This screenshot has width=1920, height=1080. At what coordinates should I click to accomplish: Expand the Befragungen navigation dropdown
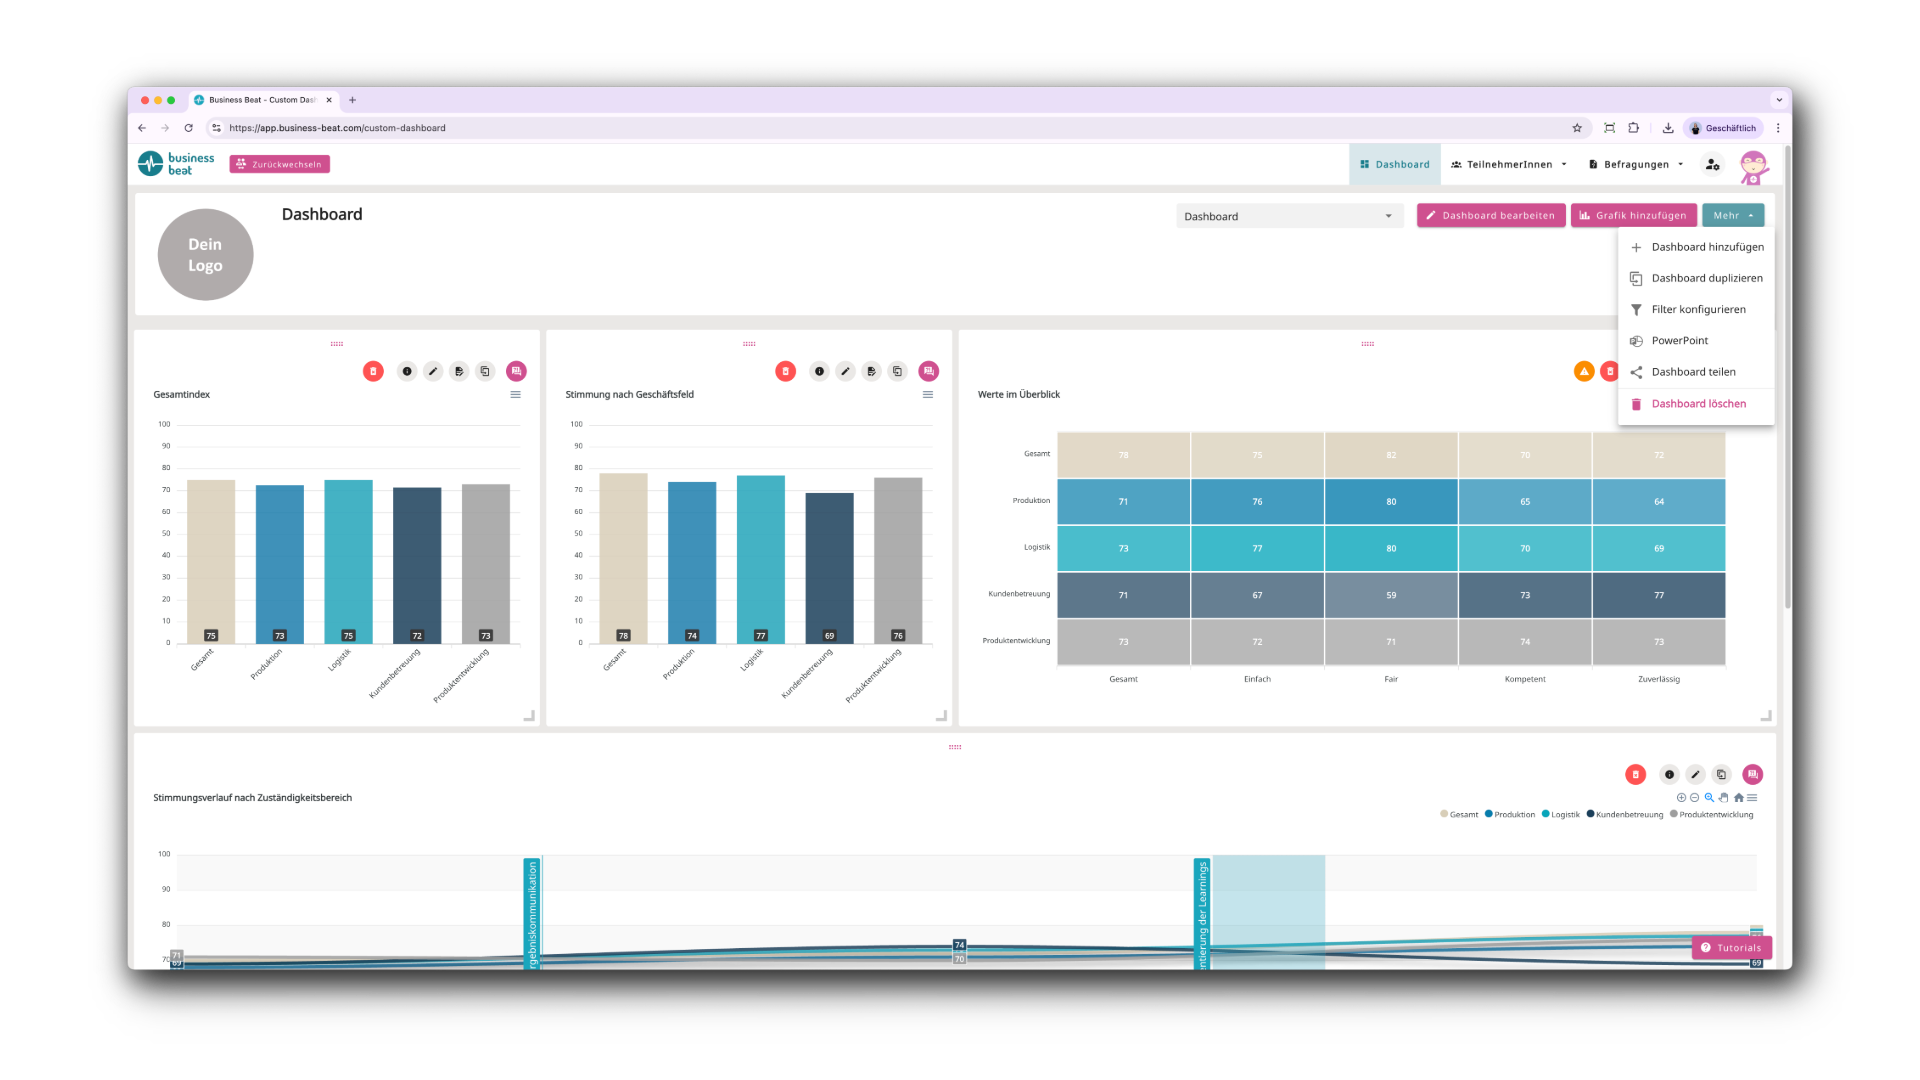click(x=1636, y=165)
